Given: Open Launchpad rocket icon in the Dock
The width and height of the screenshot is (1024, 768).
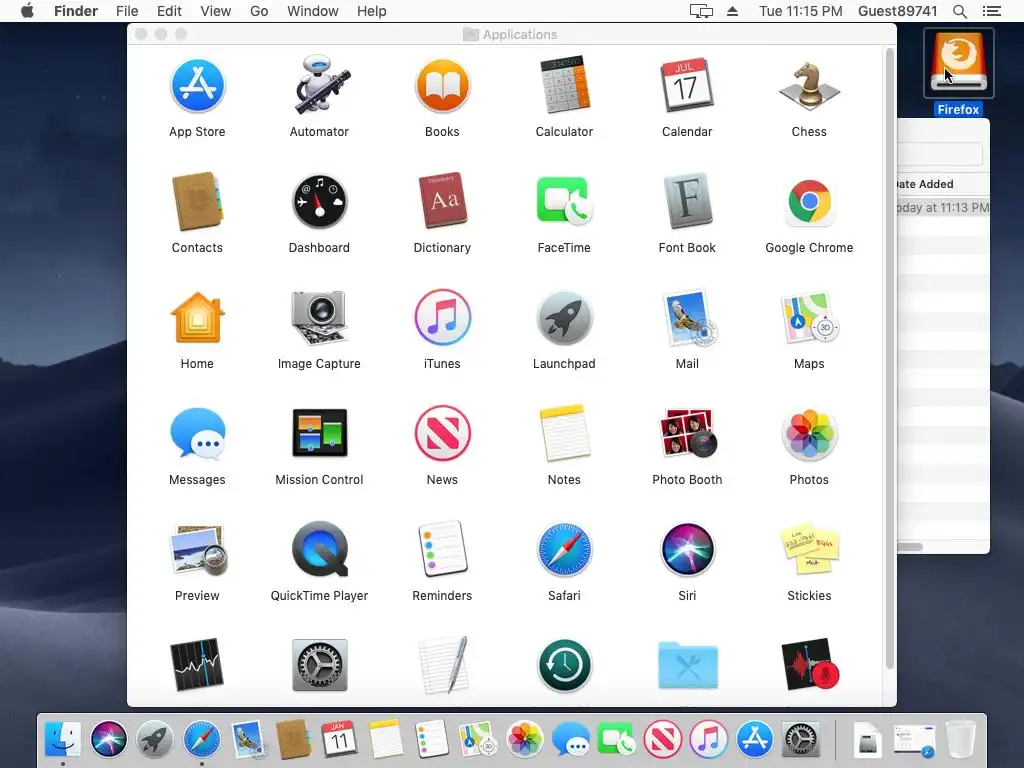Looking at the screenshot, I should tap(155, 739).
